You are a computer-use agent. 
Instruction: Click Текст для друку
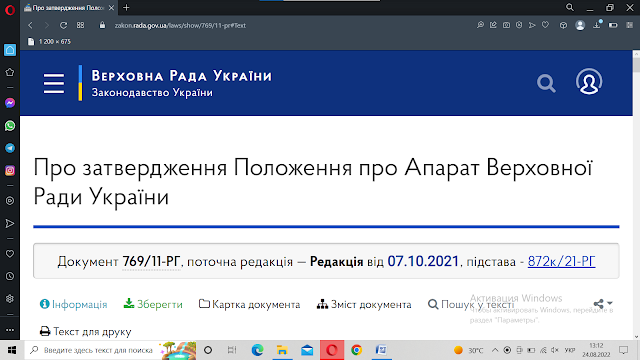[85, 331]
